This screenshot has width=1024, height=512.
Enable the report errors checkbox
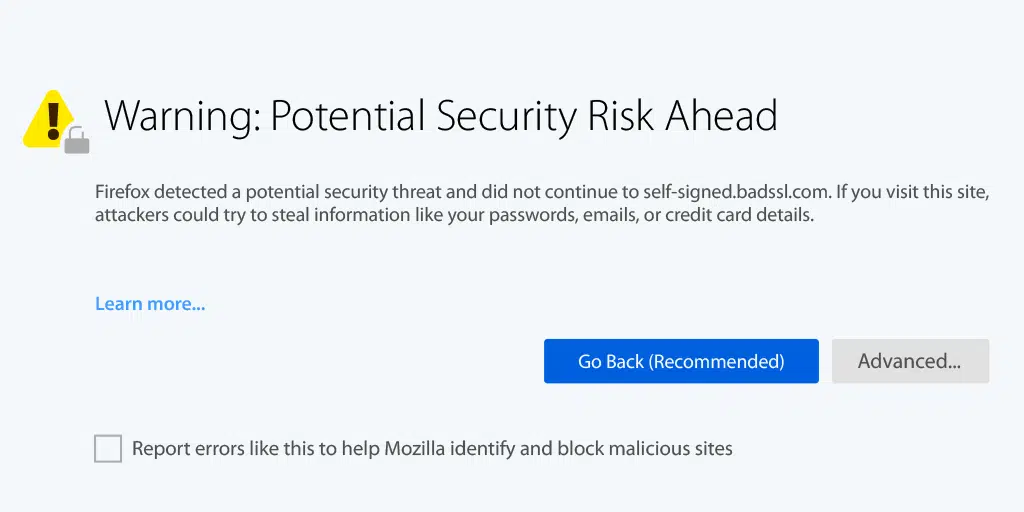(108, 449)
